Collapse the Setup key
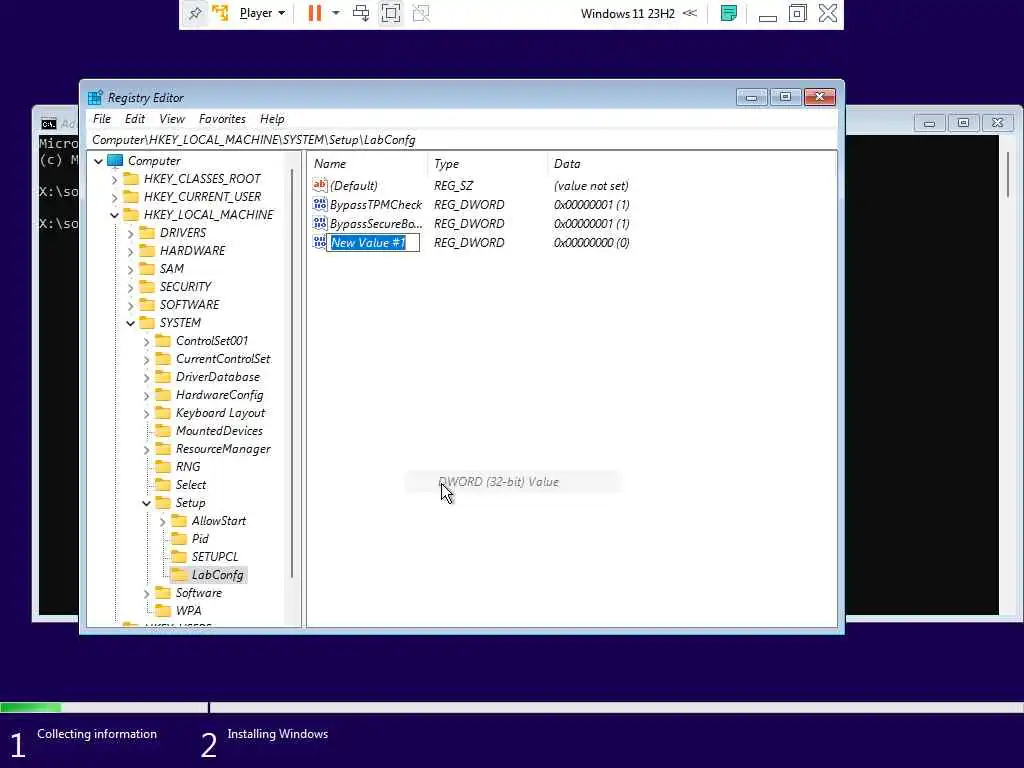Screen dimensions: 1024x768 [146, 503]
